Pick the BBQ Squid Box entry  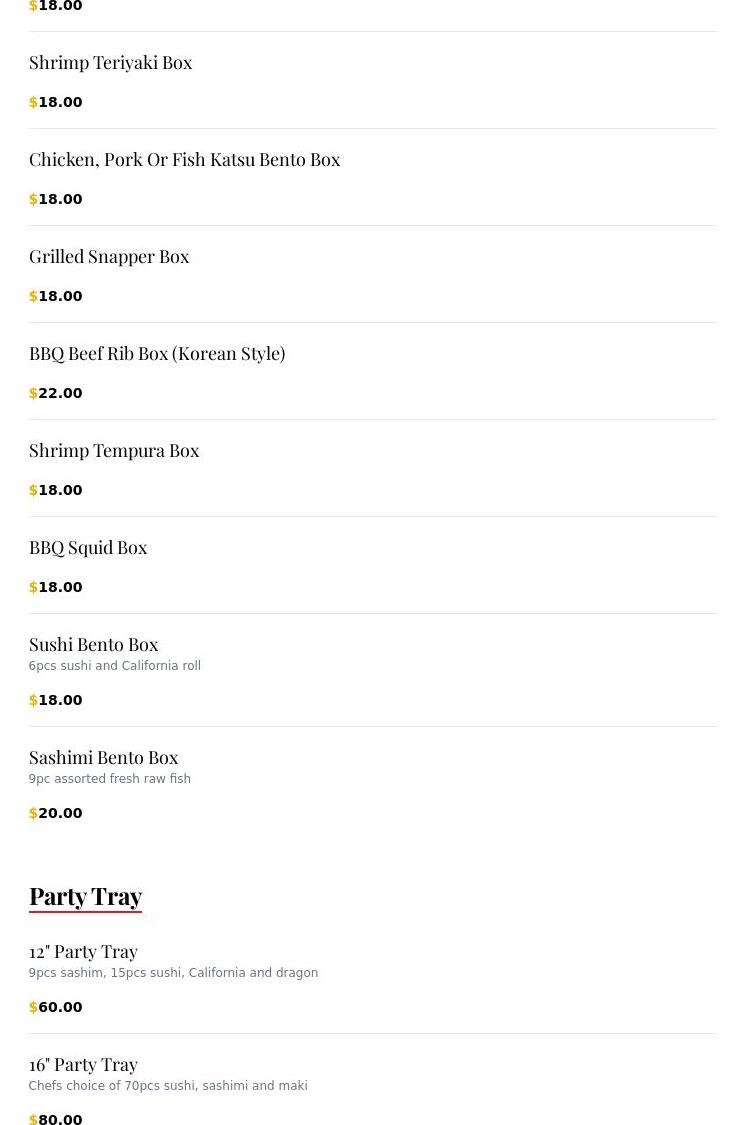[x=88, y=547]
